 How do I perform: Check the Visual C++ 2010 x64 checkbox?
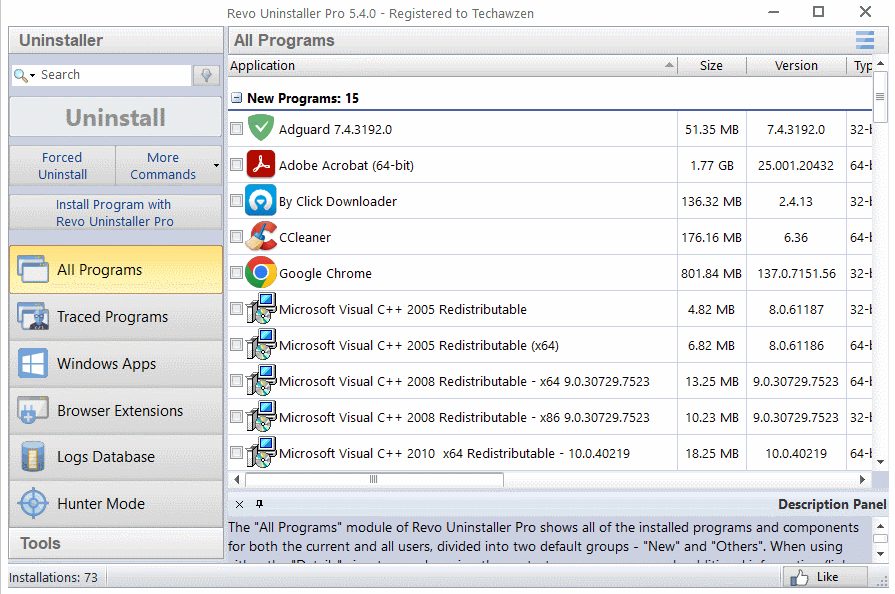(236, 452)
